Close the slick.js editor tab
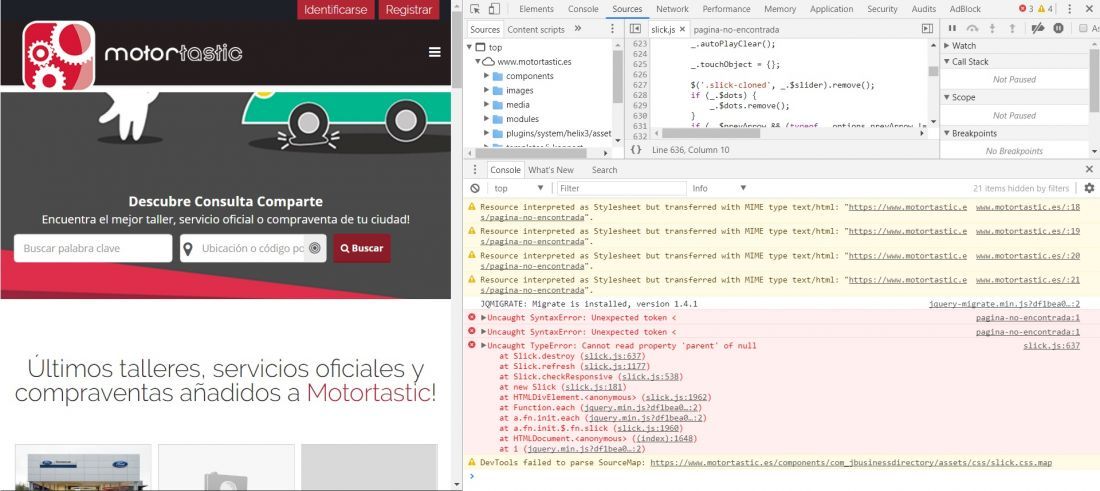The height and width of the screenshot is (491, 1100). [682, 29]
